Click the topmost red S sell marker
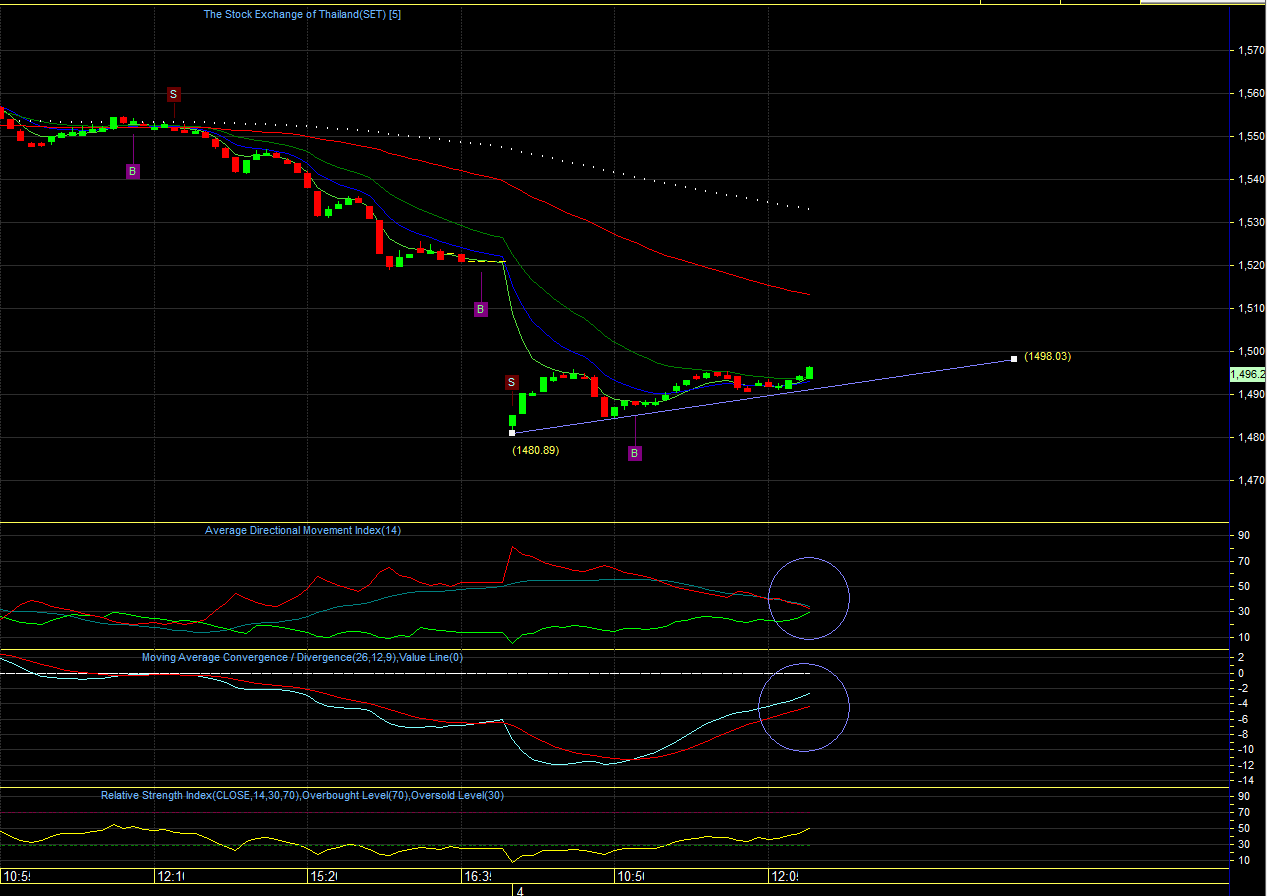 (x=173, y=94)
